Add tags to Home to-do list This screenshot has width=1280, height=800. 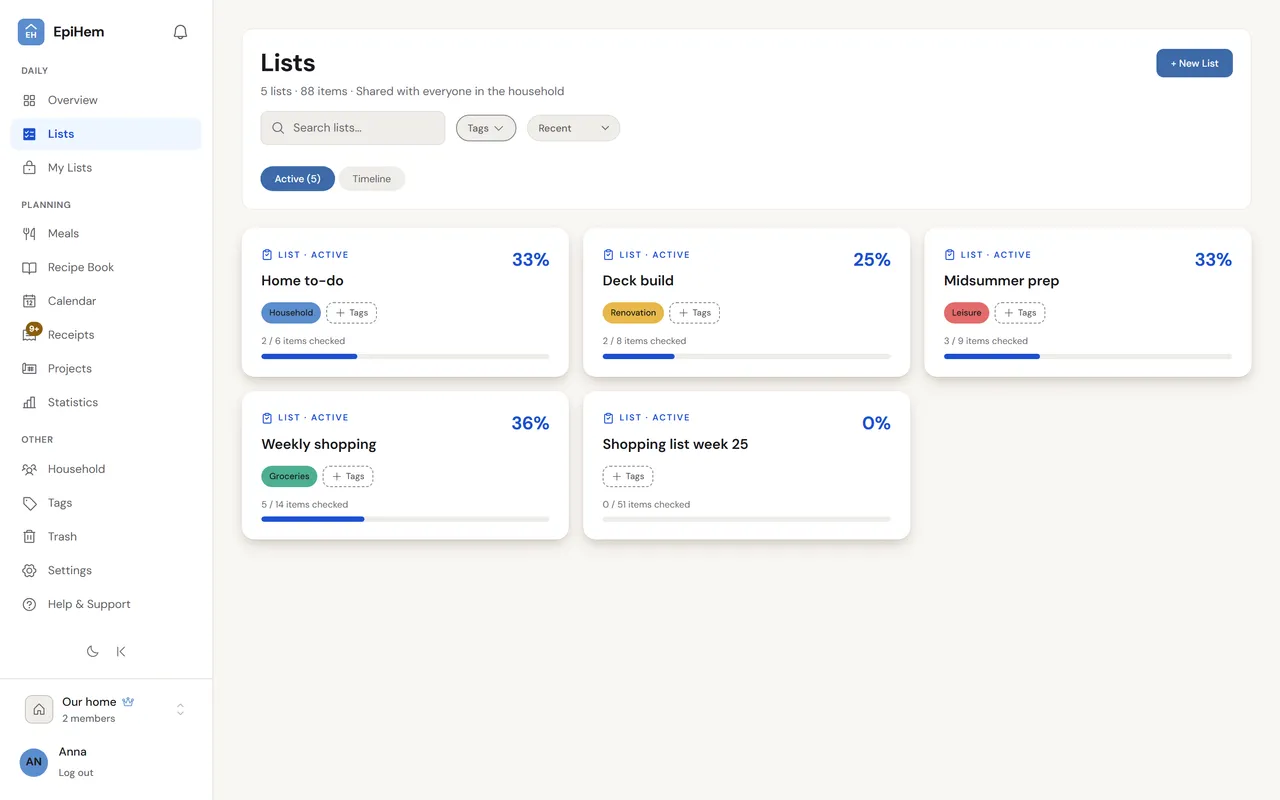(x=351, y=313)
